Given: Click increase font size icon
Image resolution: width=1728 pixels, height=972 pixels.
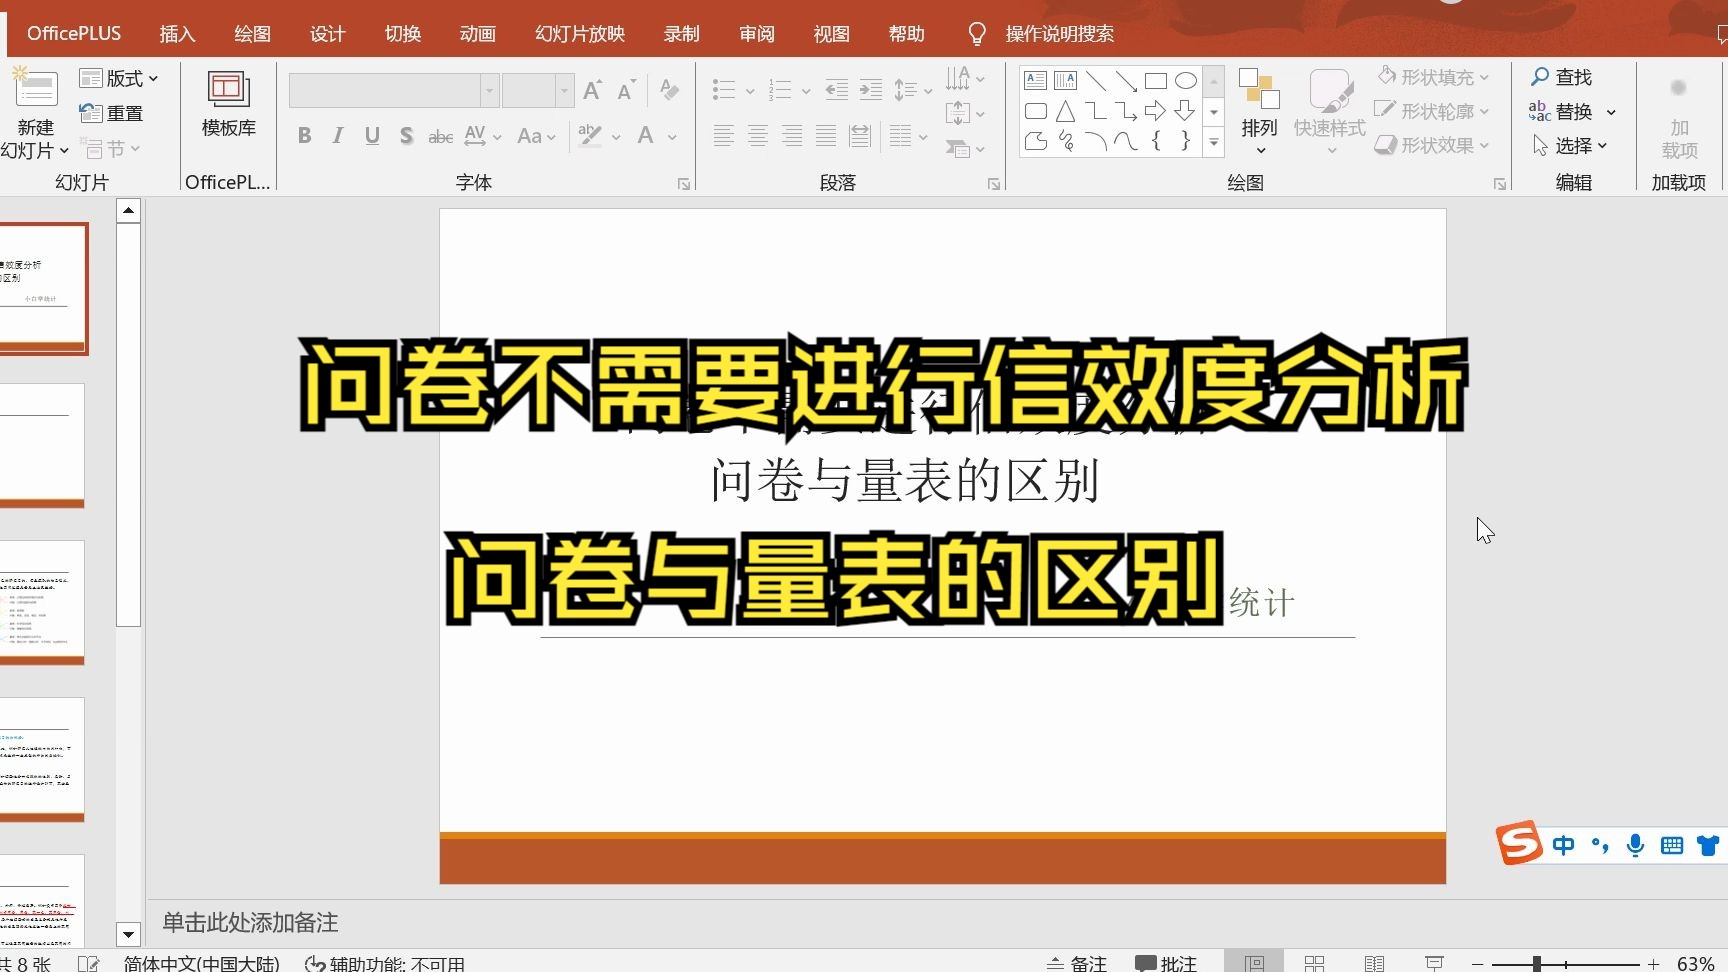Looking at the screenshot, I should coord(592,91).
